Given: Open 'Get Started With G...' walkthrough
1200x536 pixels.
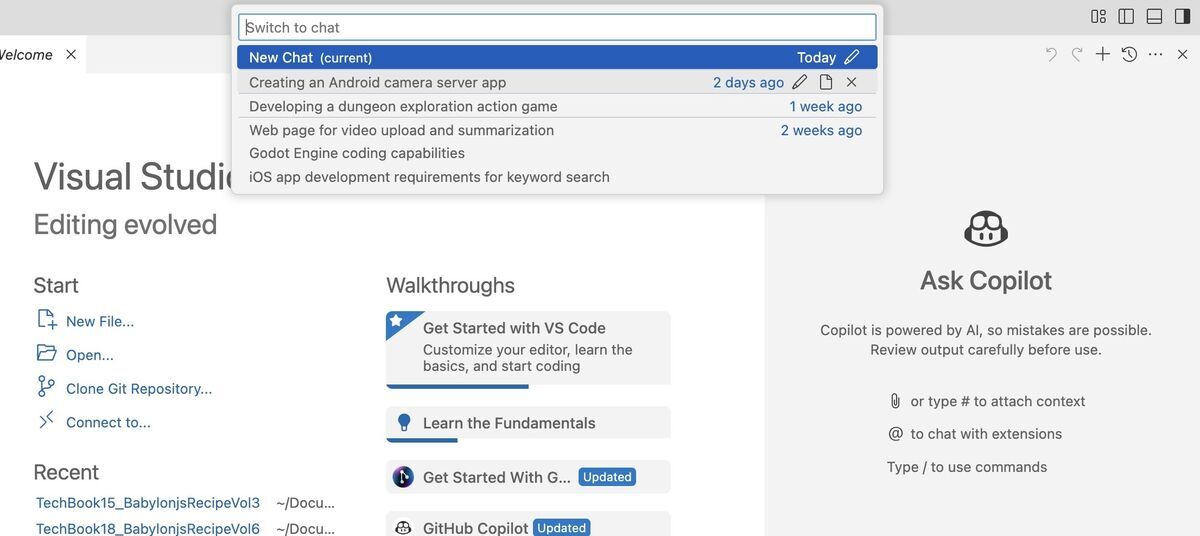Looking at the screenshot, I should [x=528, y=477].
